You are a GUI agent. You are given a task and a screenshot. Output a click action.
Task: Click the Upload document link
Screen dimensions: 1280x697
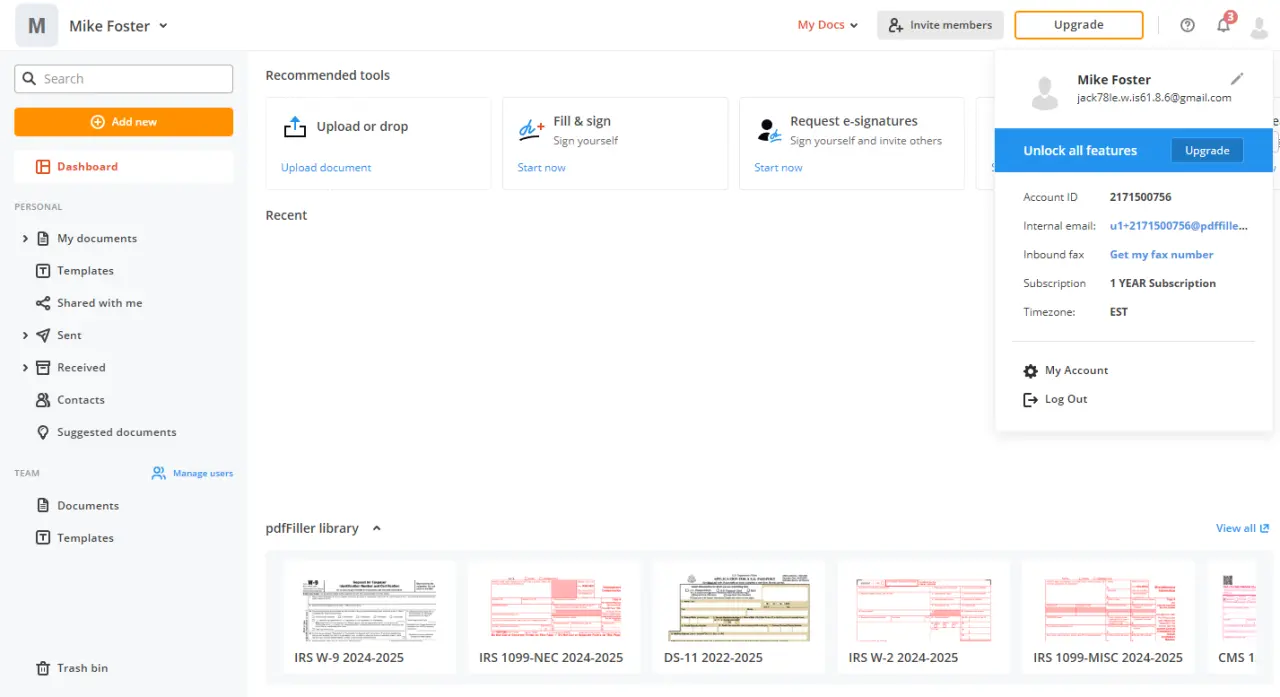click(x=326, y=168)
